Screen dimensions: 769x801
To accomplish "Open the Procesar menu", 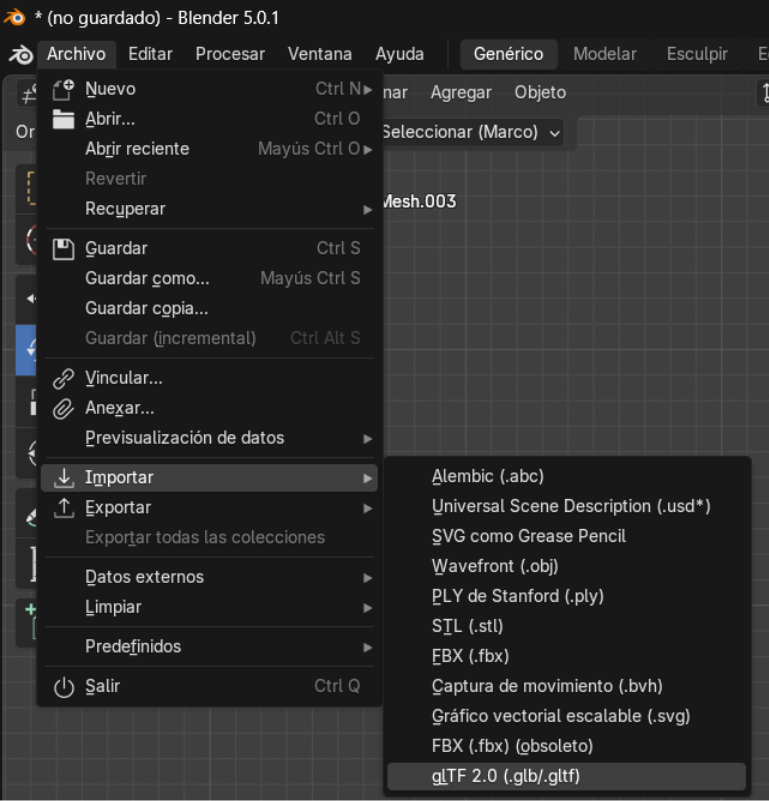I will [230, 54].
